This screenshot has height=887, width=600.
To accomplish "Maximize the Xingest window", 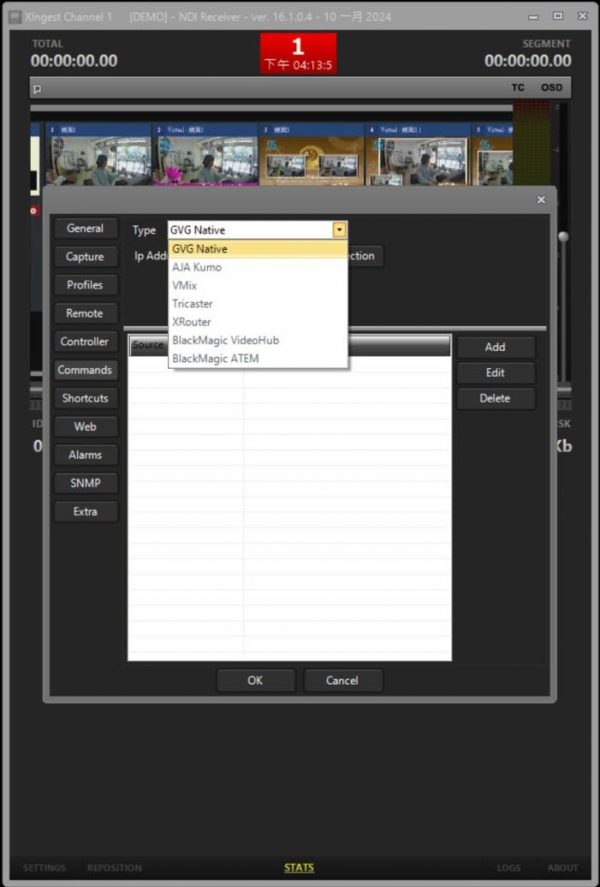I will point(558,16).
